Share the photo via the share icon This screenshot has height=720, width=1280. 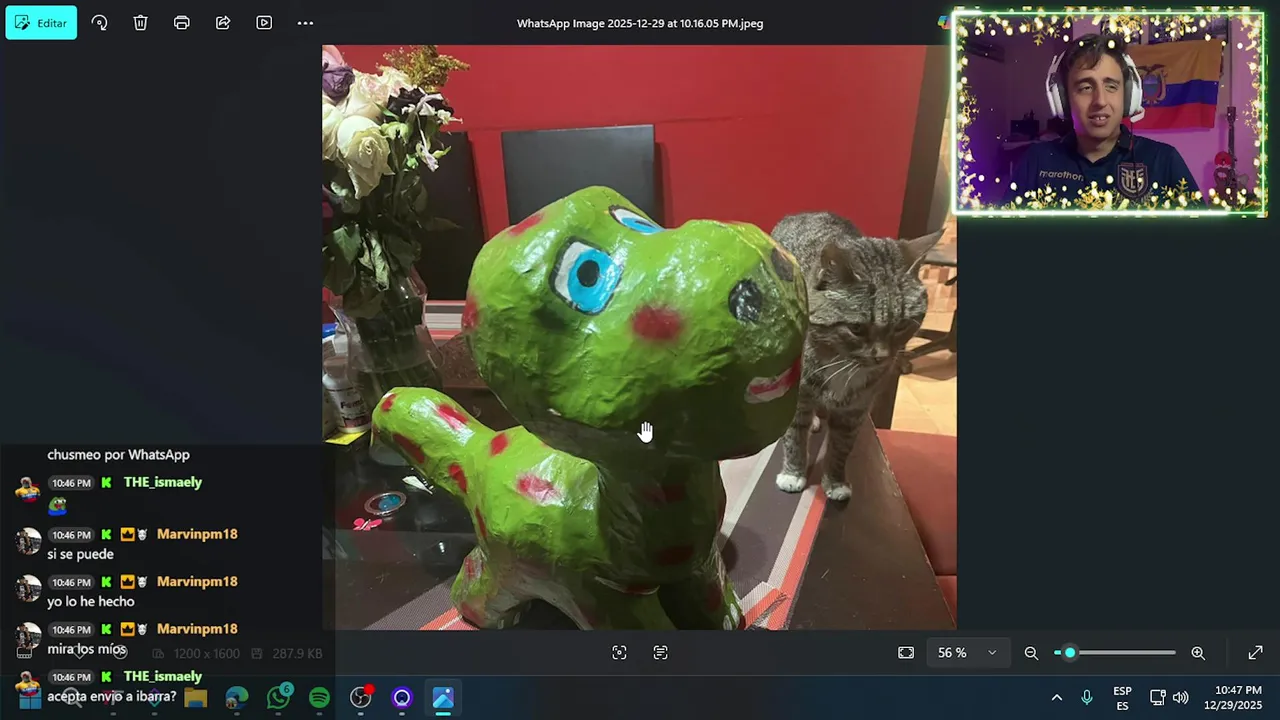(223, 23)
